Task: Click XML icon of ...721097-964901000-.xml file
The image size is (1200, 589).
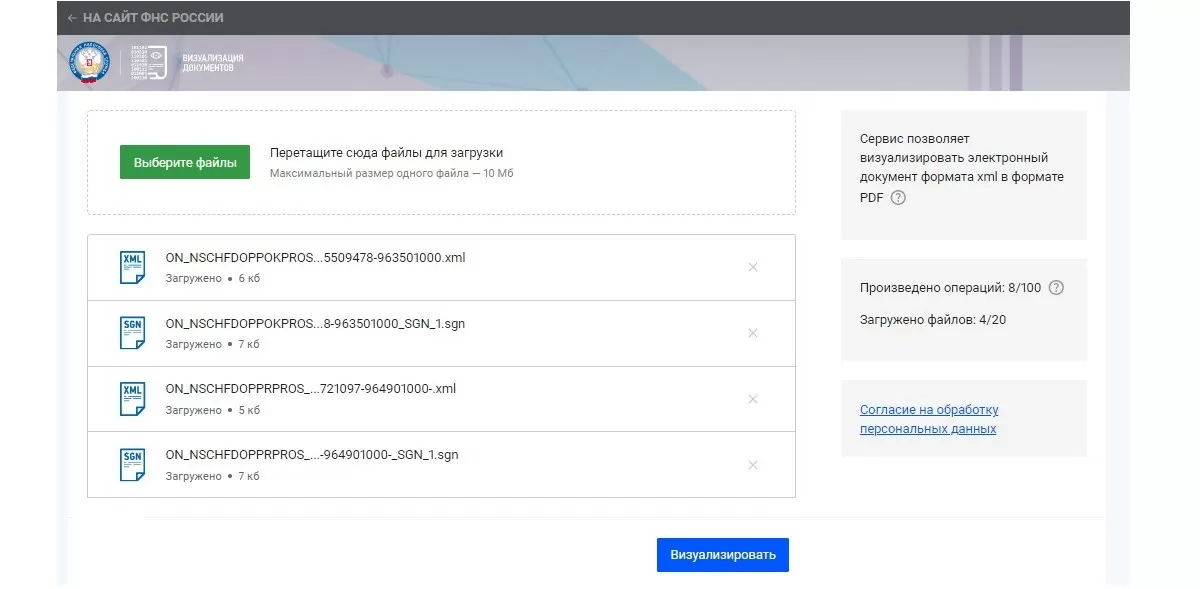Action: point(133,399)
